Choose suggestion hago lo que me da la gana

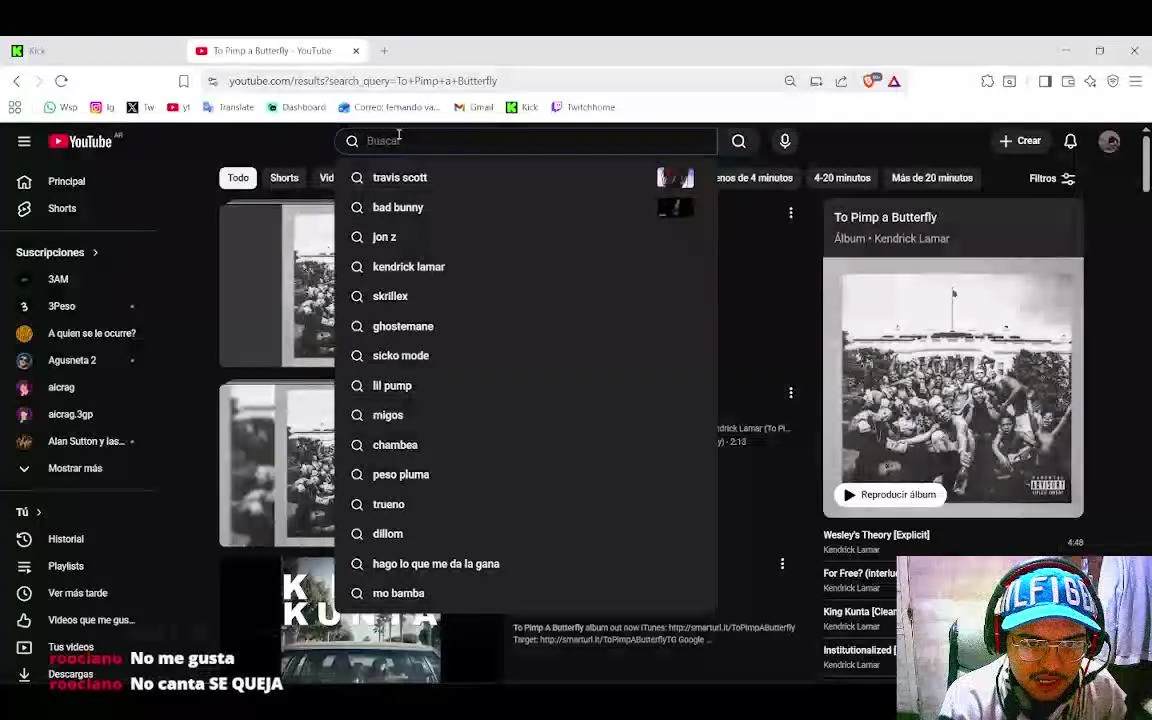click(526, 564)
